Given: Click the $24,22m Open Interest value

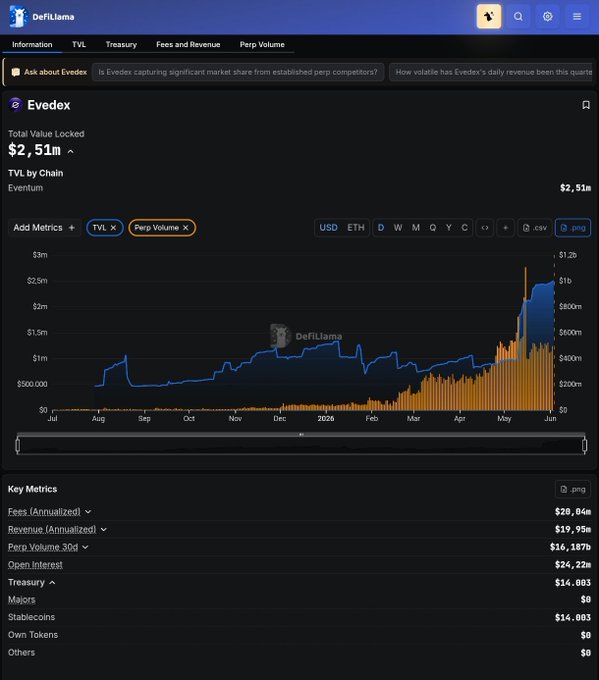Looking at the screenshot, I should pyautogui.click(x=573, y=565).
